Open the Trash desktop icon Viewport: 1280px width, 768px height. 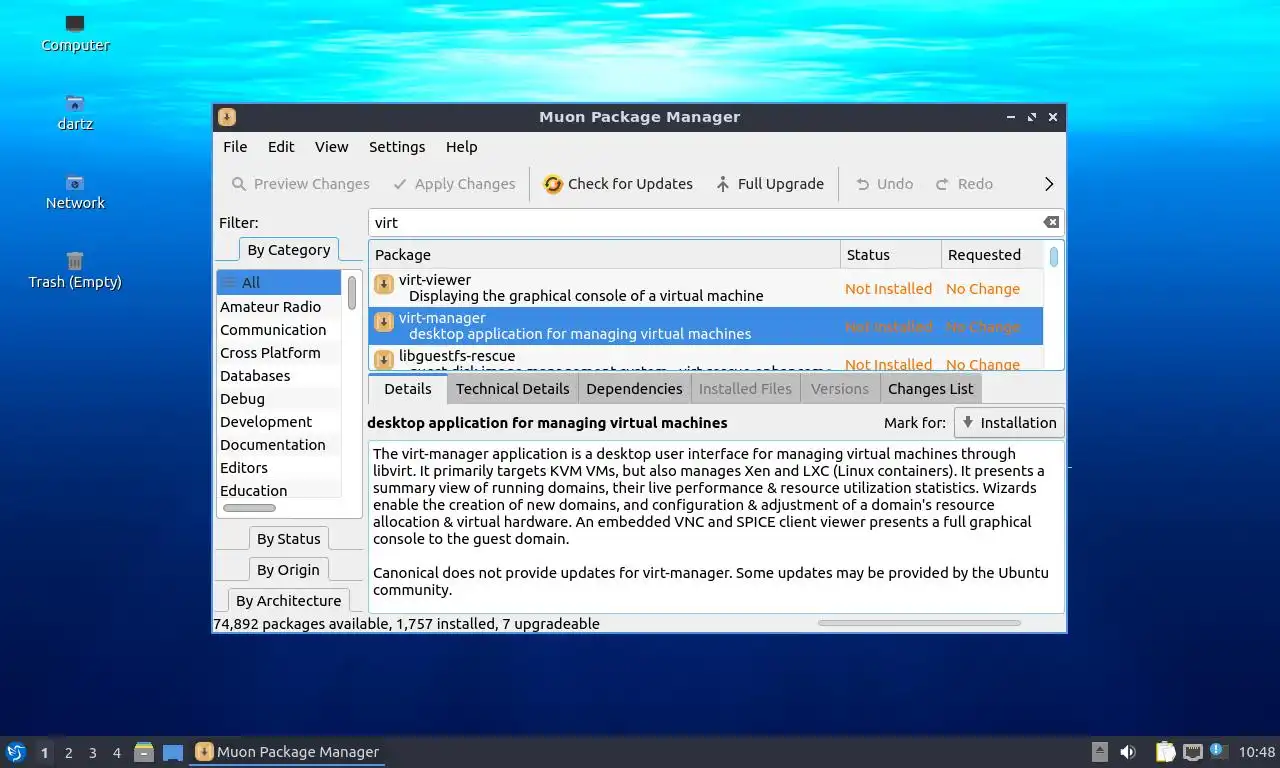[75, 271]
